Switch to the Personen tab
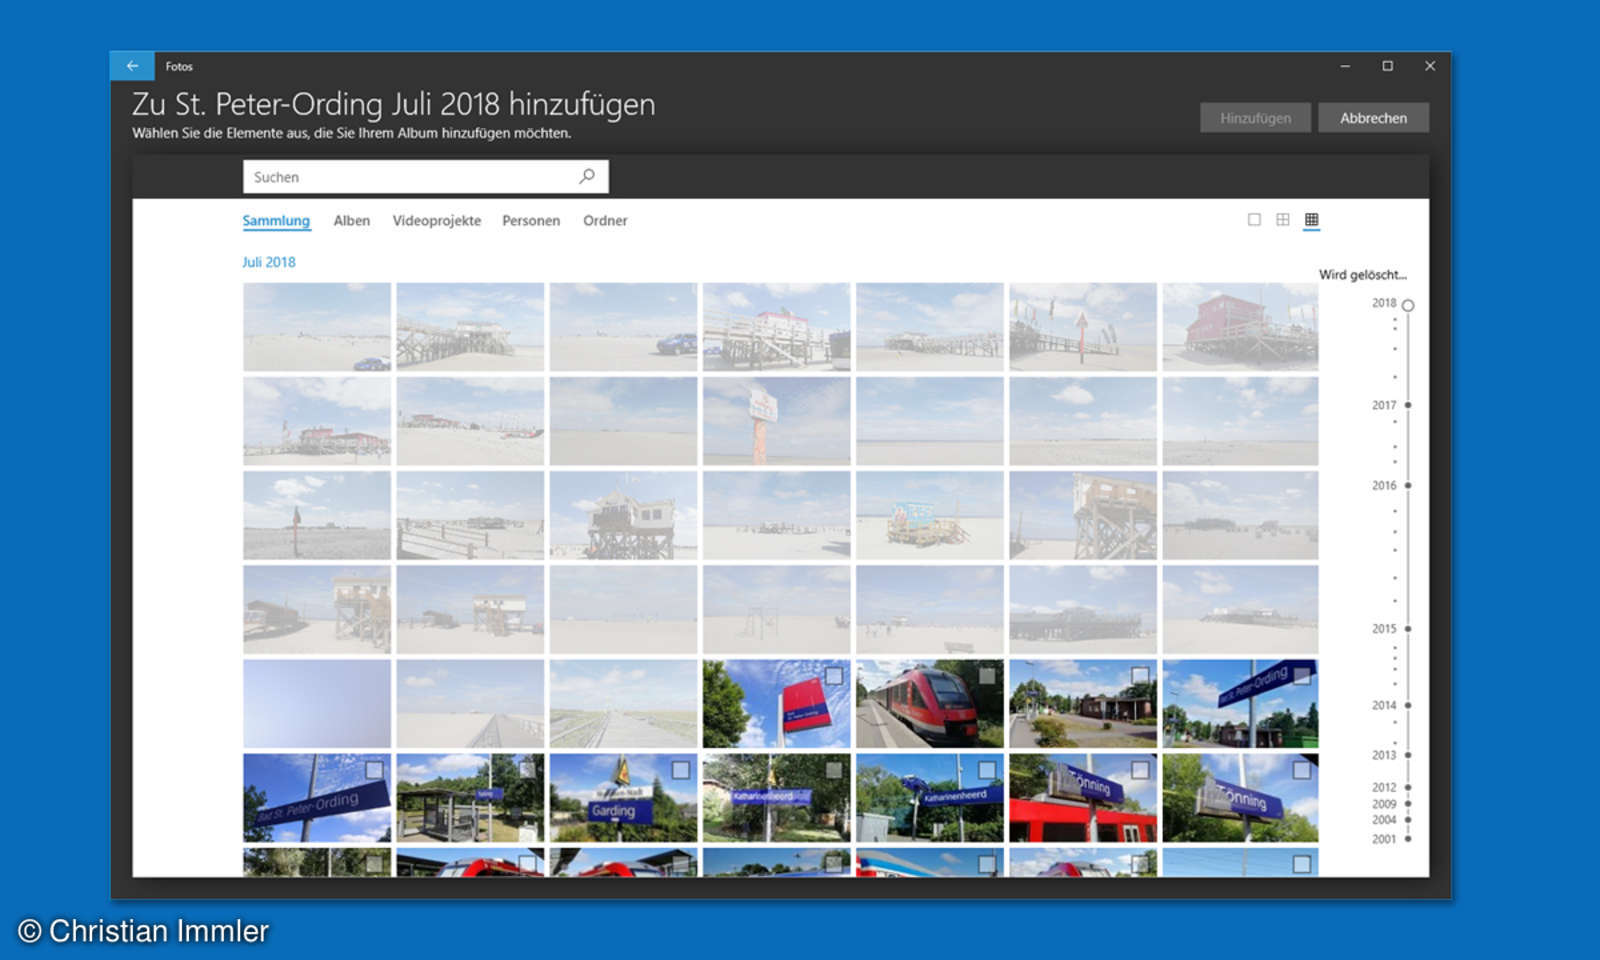This screenshot has width=1600, height=960. [531, 221]
